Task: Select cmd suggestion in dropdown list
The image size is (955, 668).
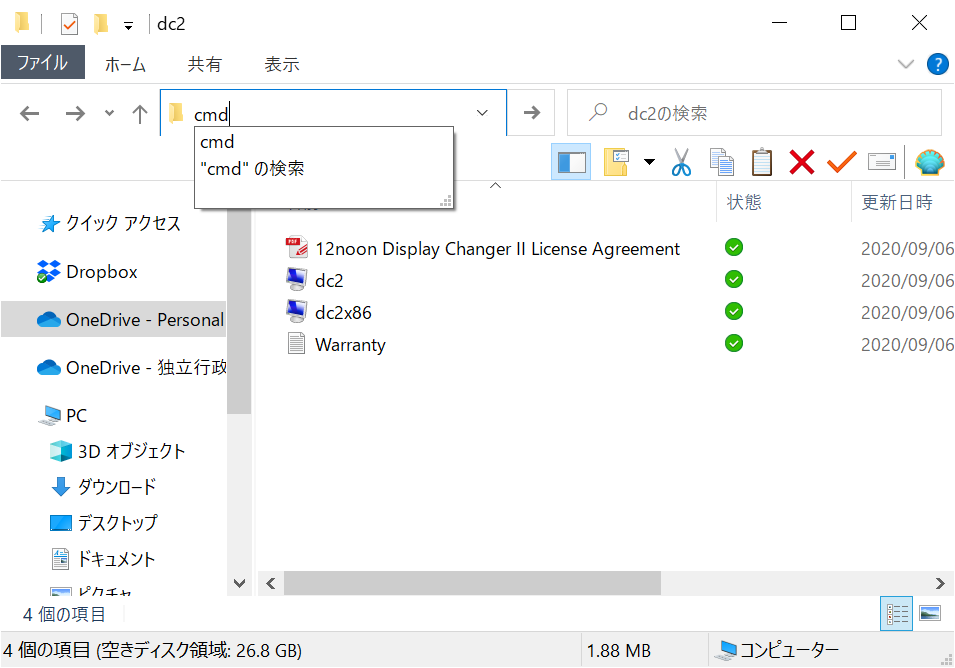Action: pyautogui.click(x=324, y=142)
